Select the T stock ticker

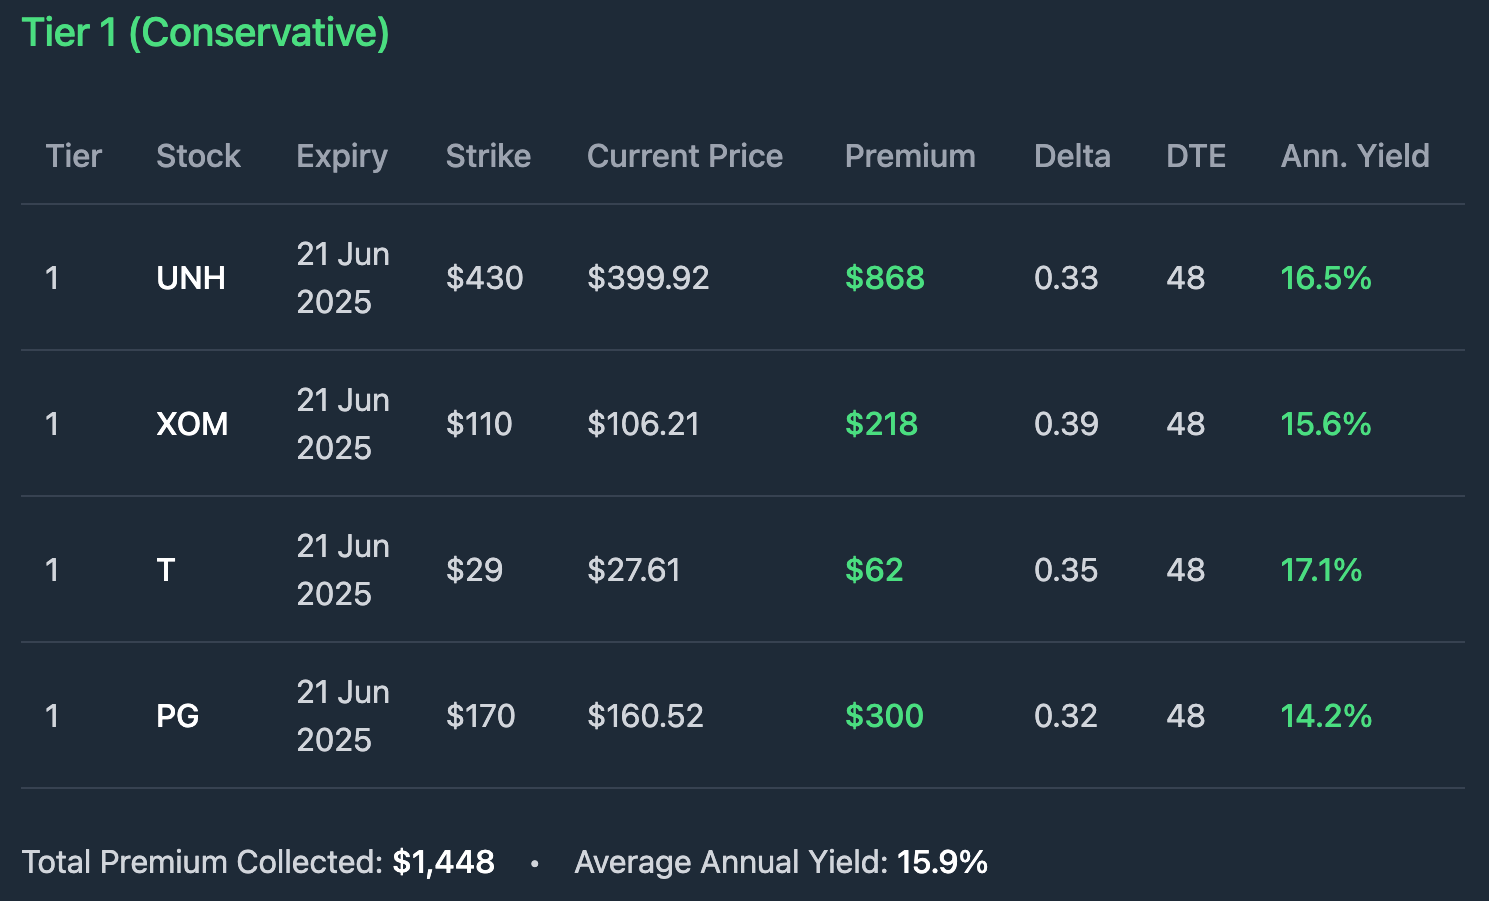click(x=166, y=570)
